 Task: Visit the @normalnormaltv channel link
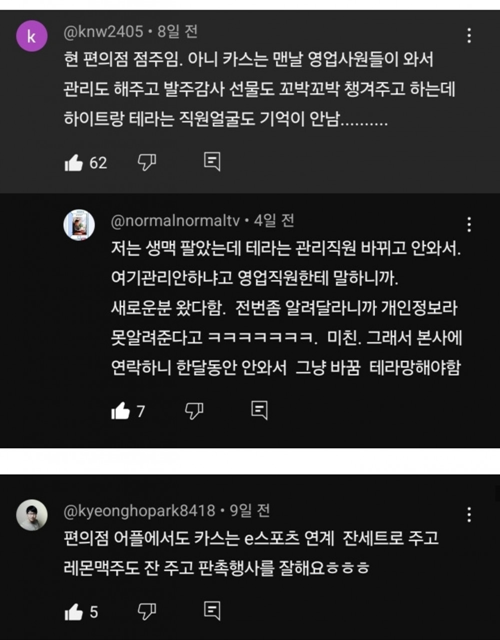pyautogui.click(x=176, y=221)
